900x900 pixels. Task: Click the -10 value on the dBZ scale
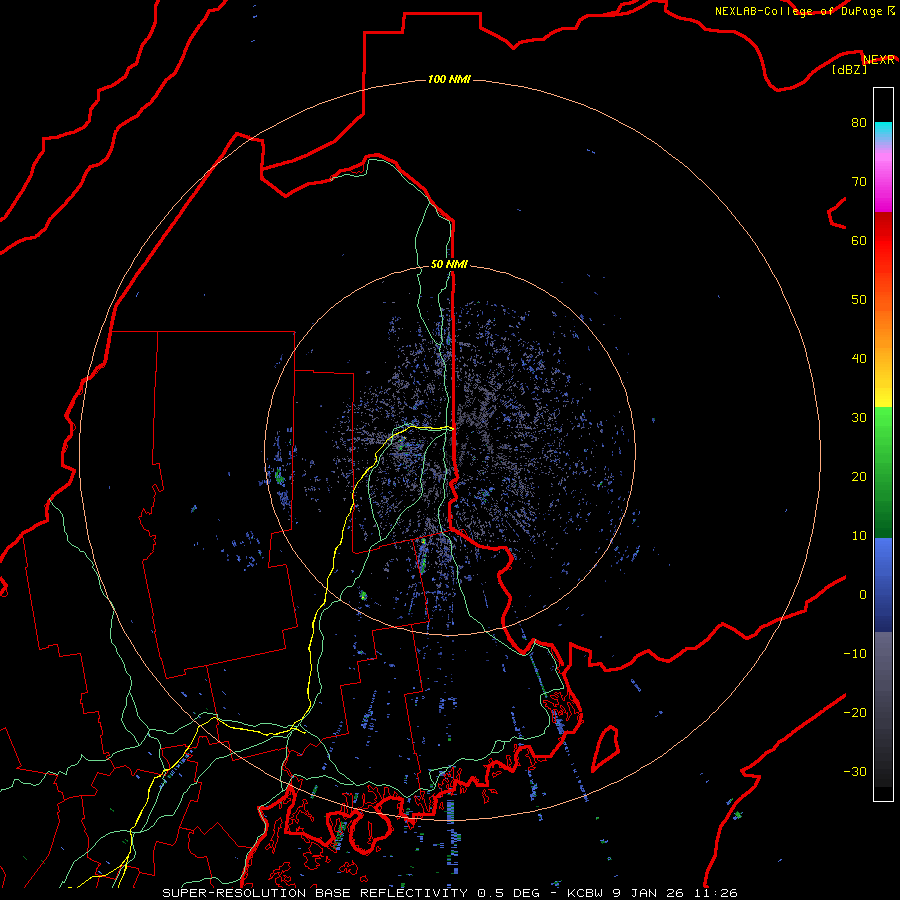(855, 654)
